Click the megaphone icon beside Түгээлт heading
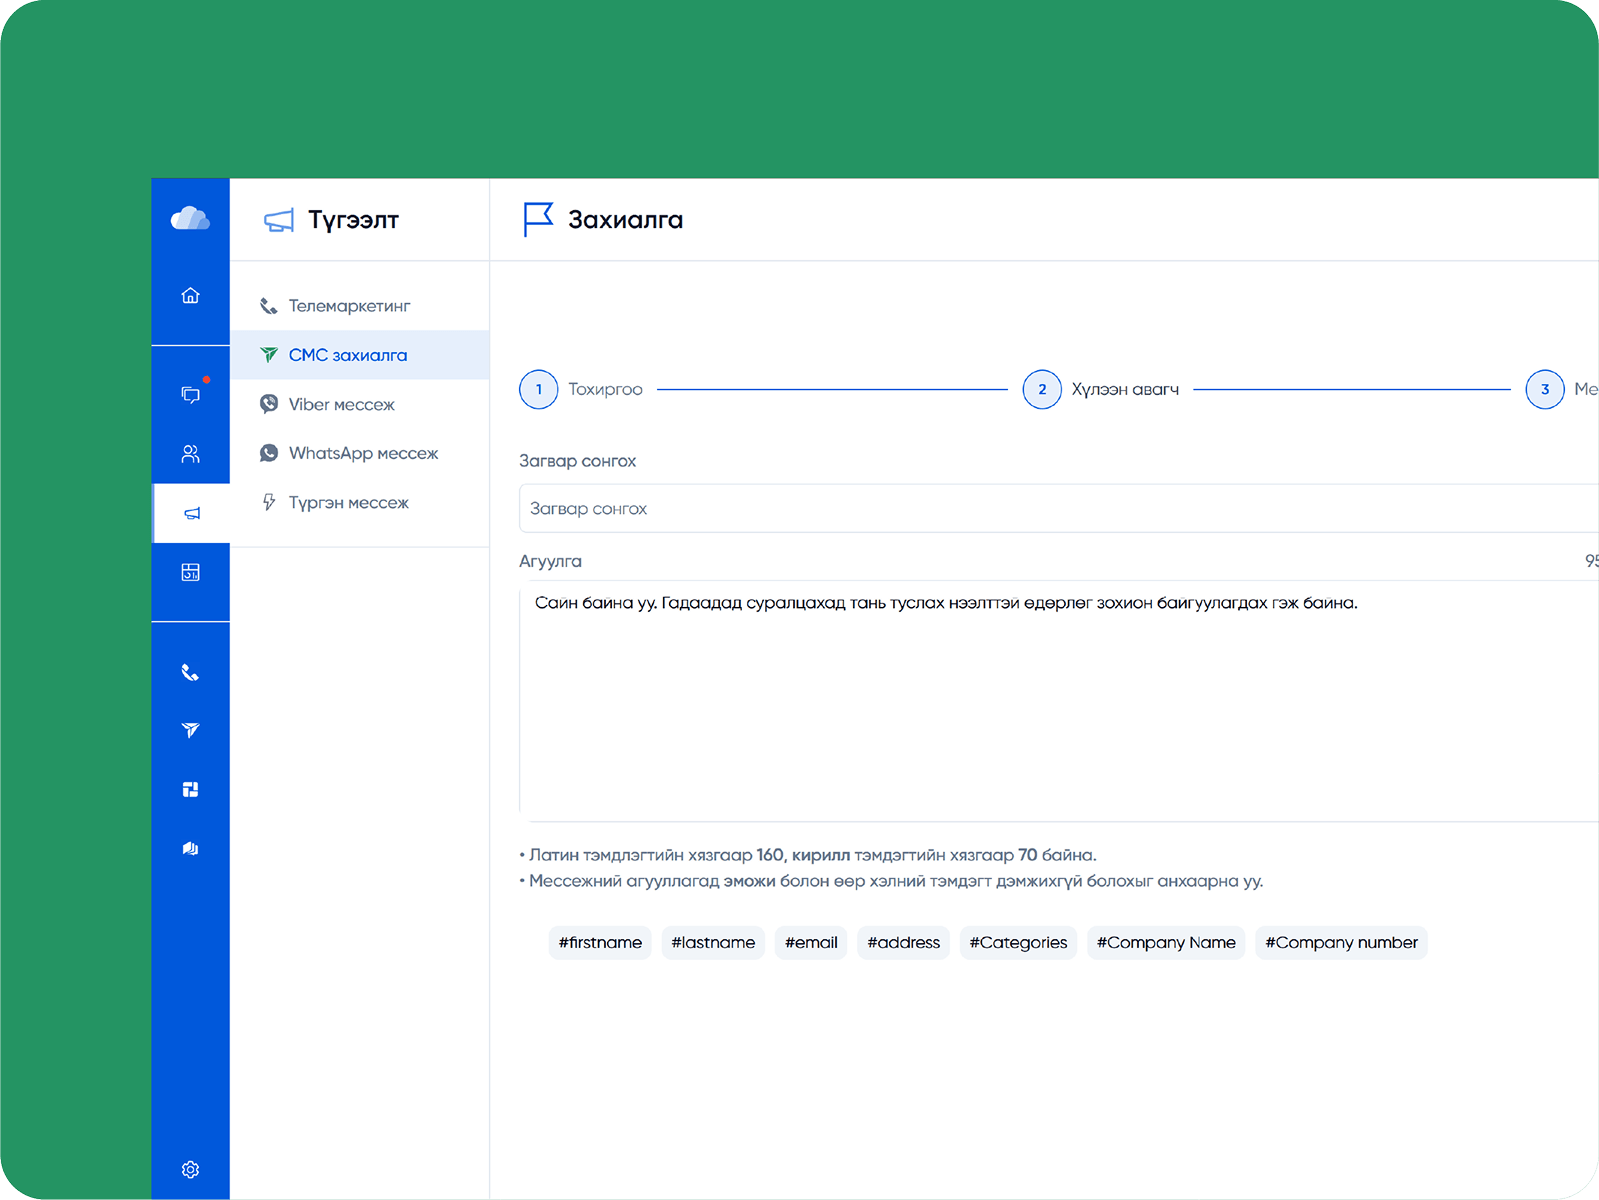1599x1200 pixels. tap(279, 220)
